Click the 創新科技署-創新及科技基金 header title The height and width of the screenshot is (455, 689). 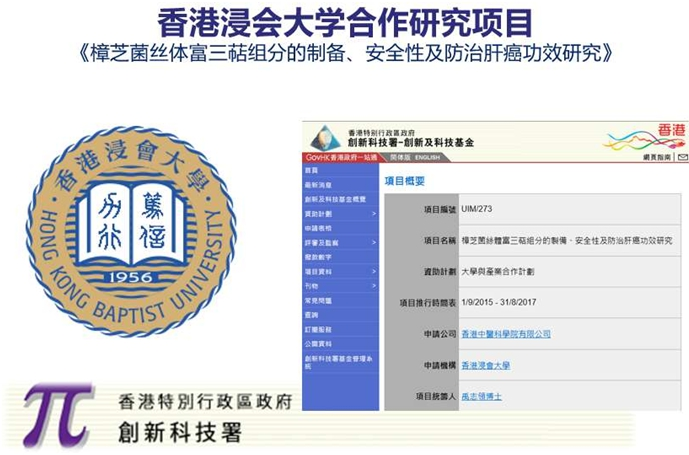411,142
